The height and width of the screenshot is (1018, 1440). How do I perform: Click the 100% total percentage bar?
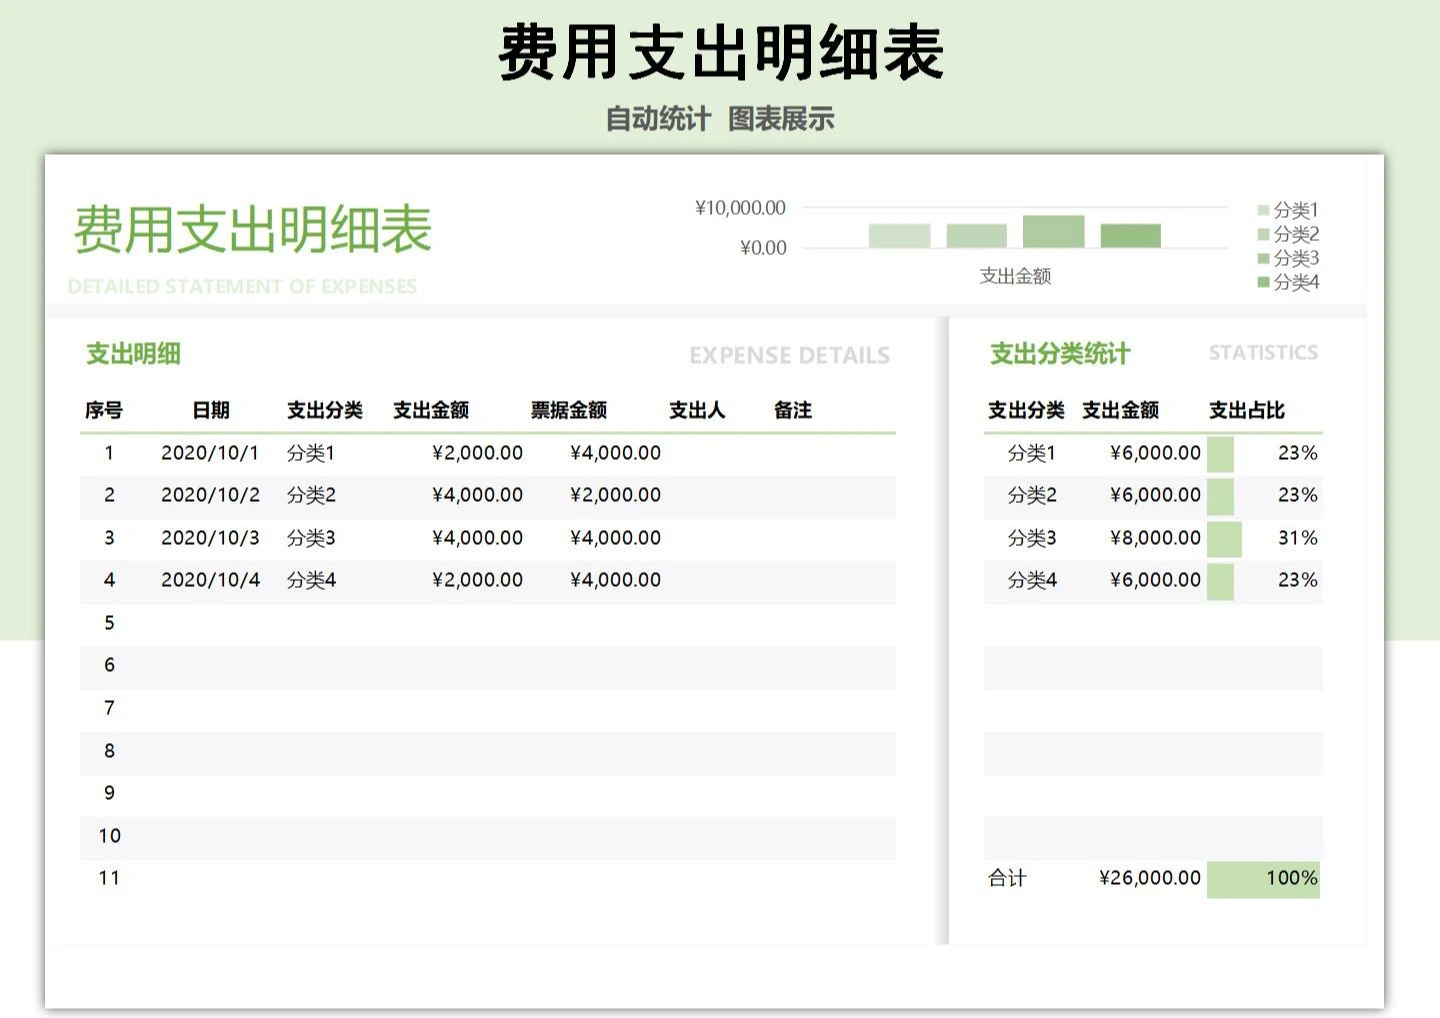1263,879
